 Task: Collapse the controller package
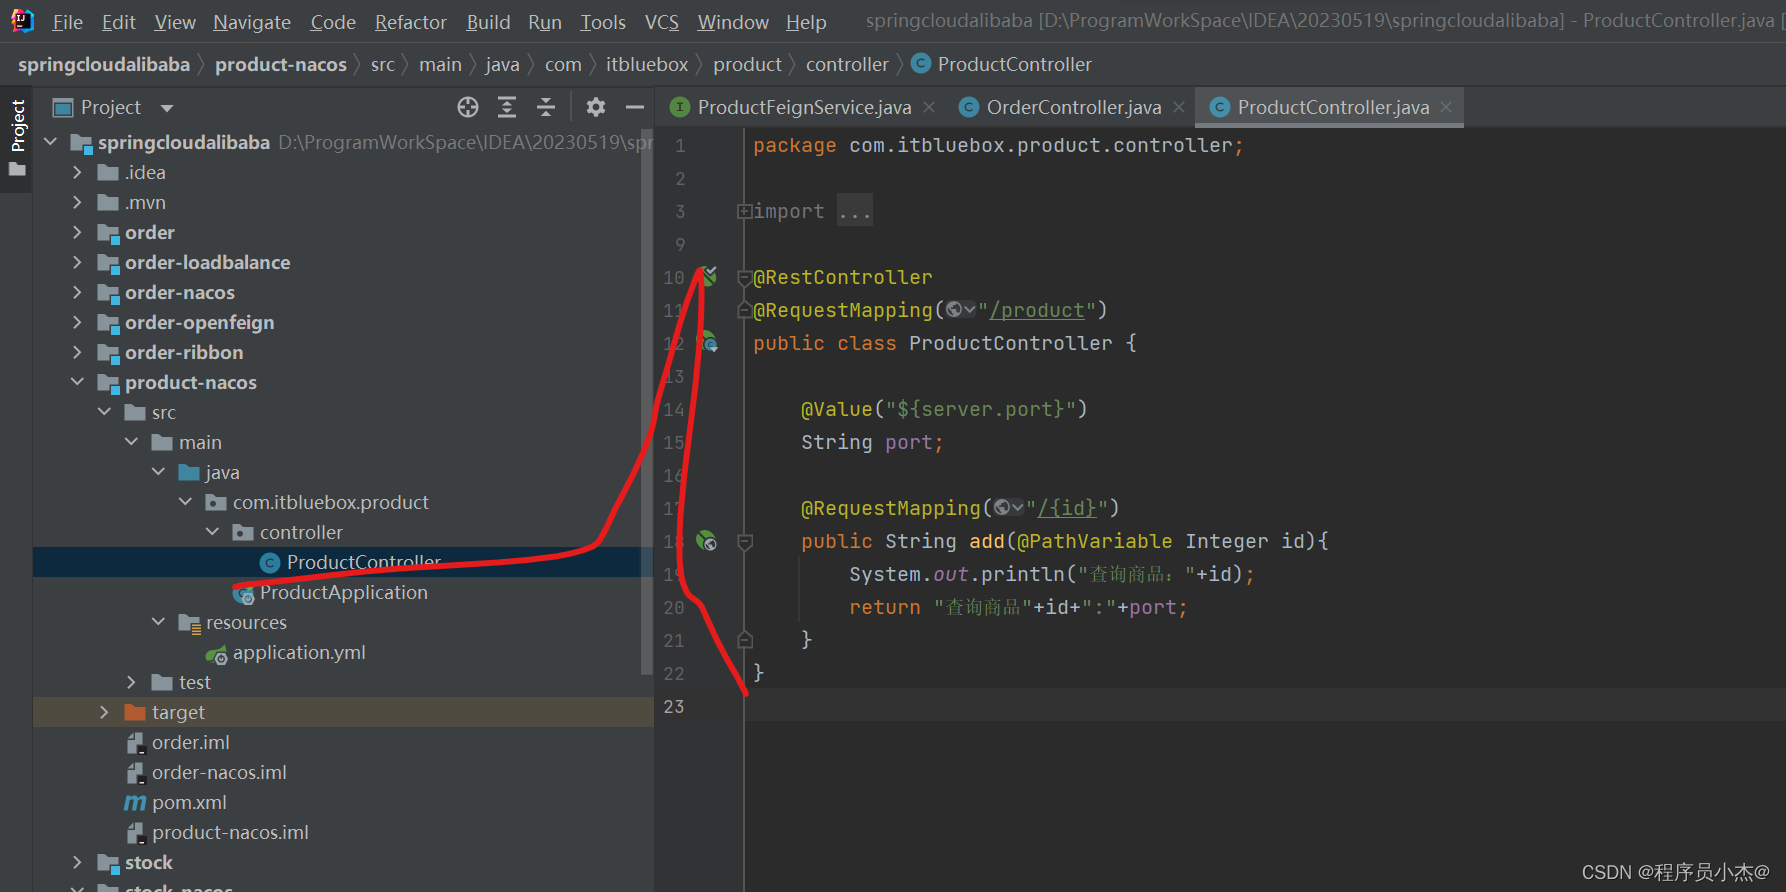pos(213,532)
